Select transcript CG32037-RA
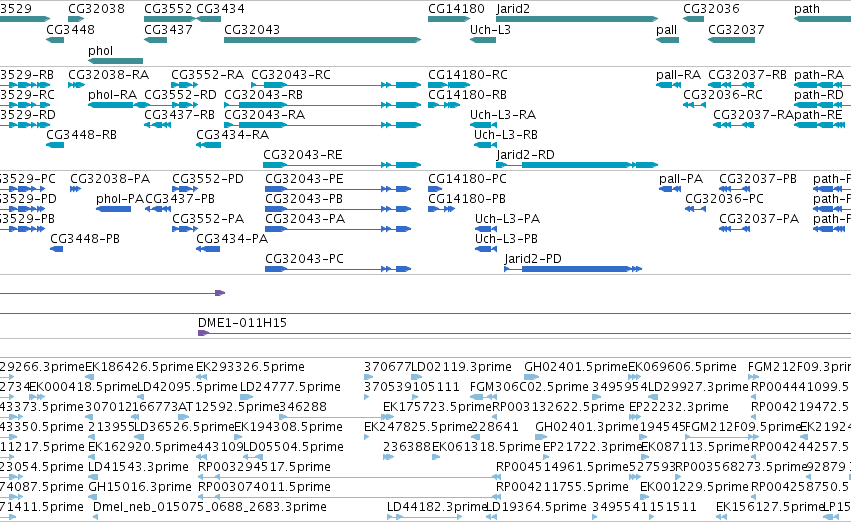Screen dimensions: 851x522 (753, 114)
